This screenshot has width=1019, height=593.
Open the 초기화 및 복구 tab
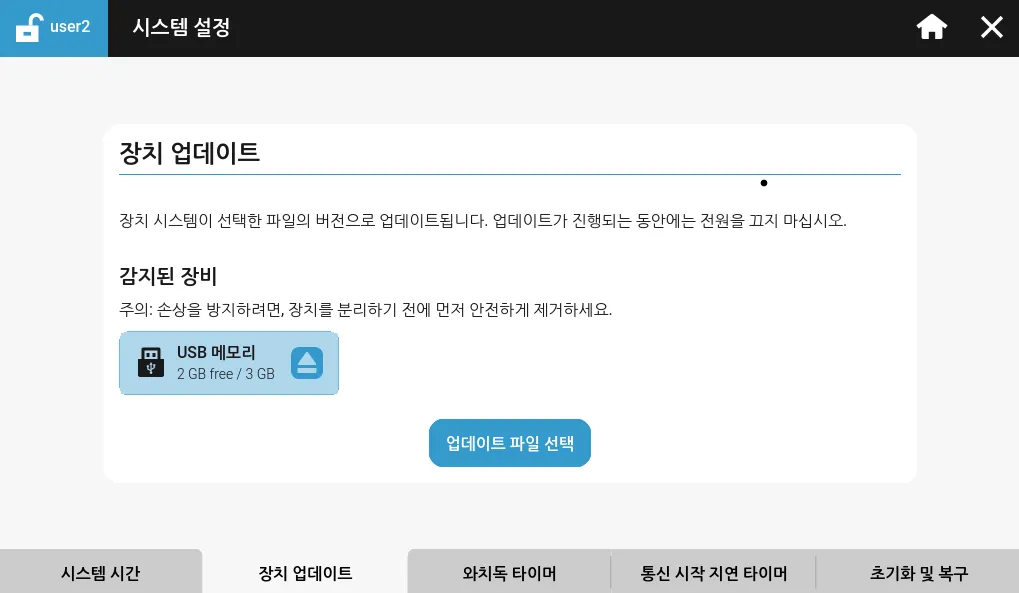pyautogui.click(x=918, y=573)
